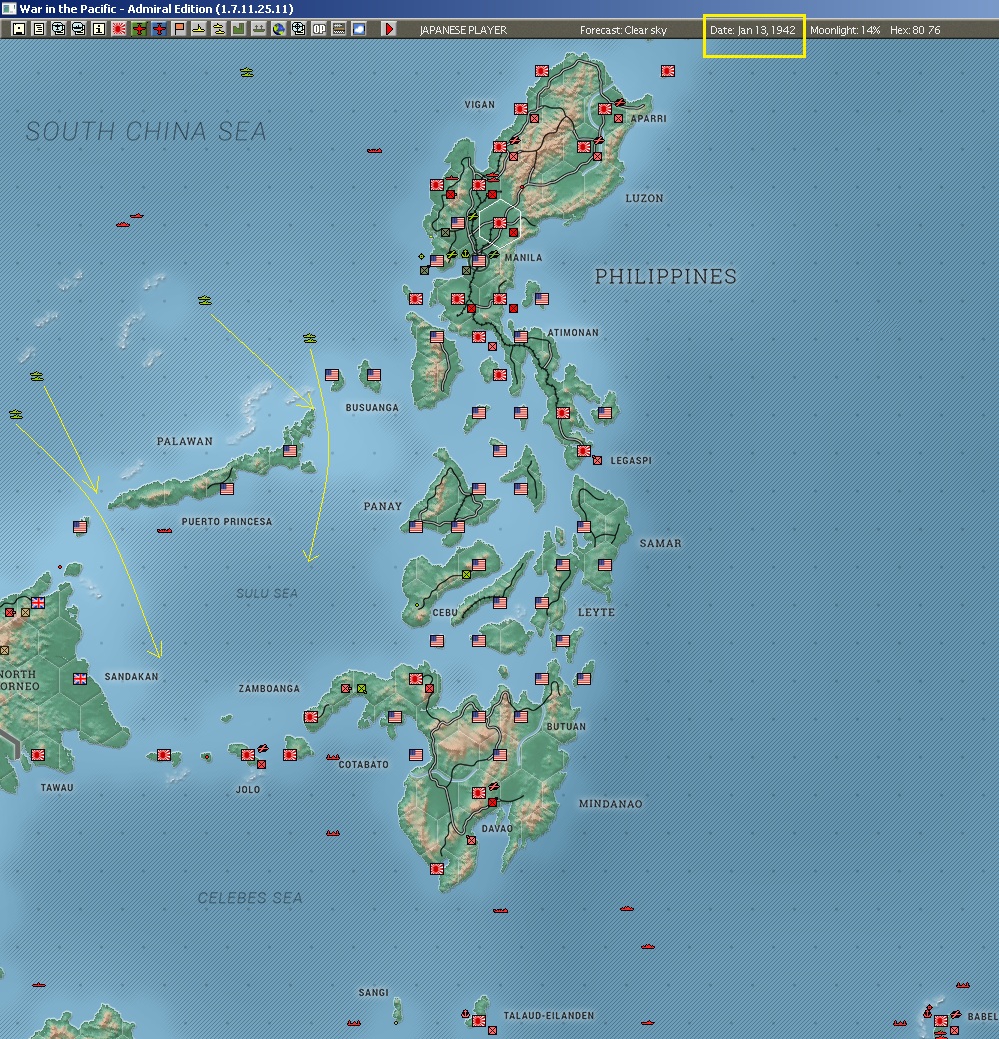
Task: Click the striped list toolbar icon
Action: [x=339, y=29]
